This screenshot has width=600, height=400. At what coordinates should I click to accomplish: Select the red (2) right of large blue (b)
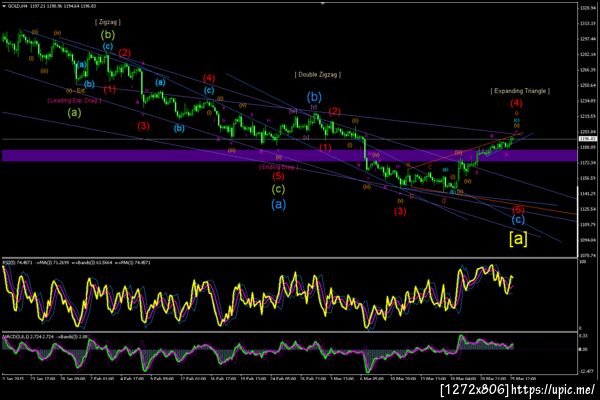(334, 111)
